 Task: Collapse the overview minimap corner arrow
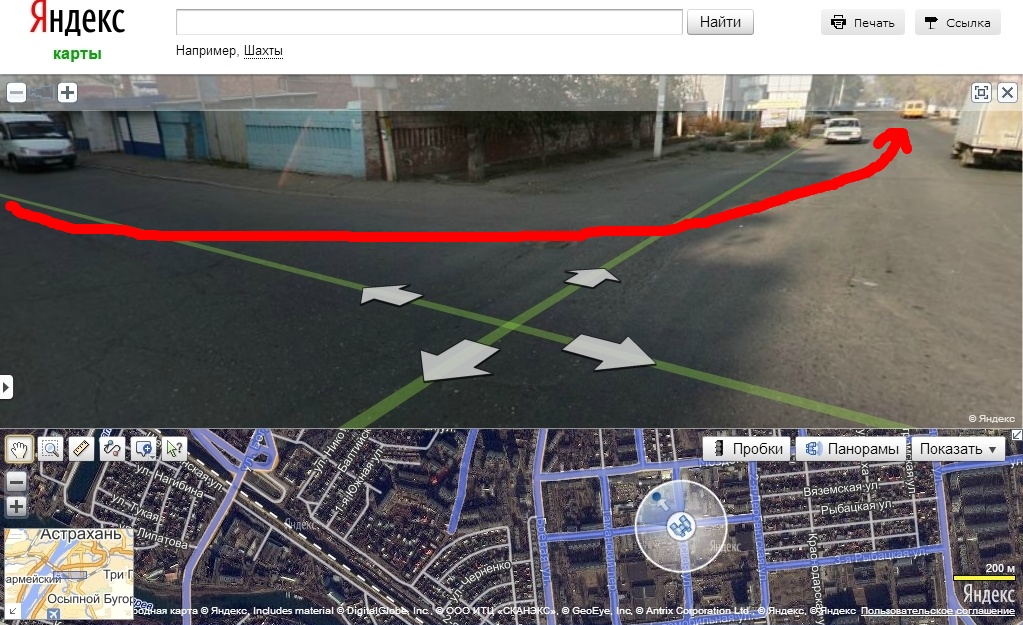(x=12, y=612)
